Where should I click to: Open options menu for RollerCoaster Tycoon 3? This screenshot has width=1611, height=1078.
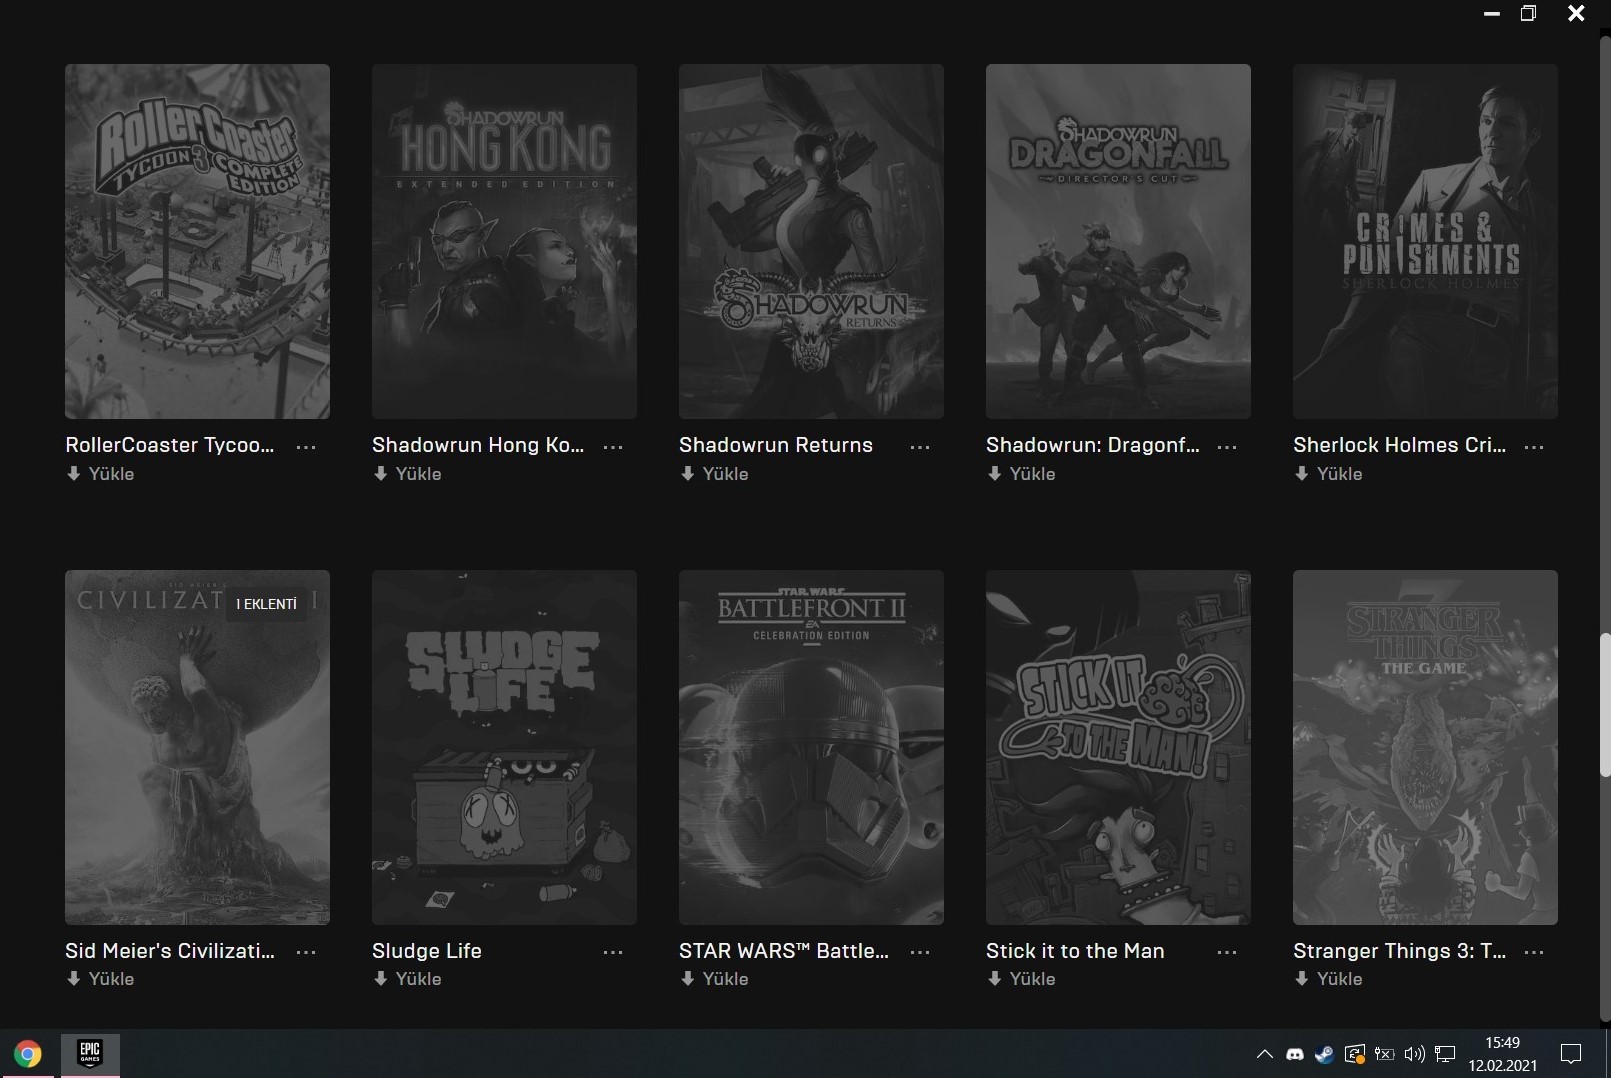click(x=306, y=447)
